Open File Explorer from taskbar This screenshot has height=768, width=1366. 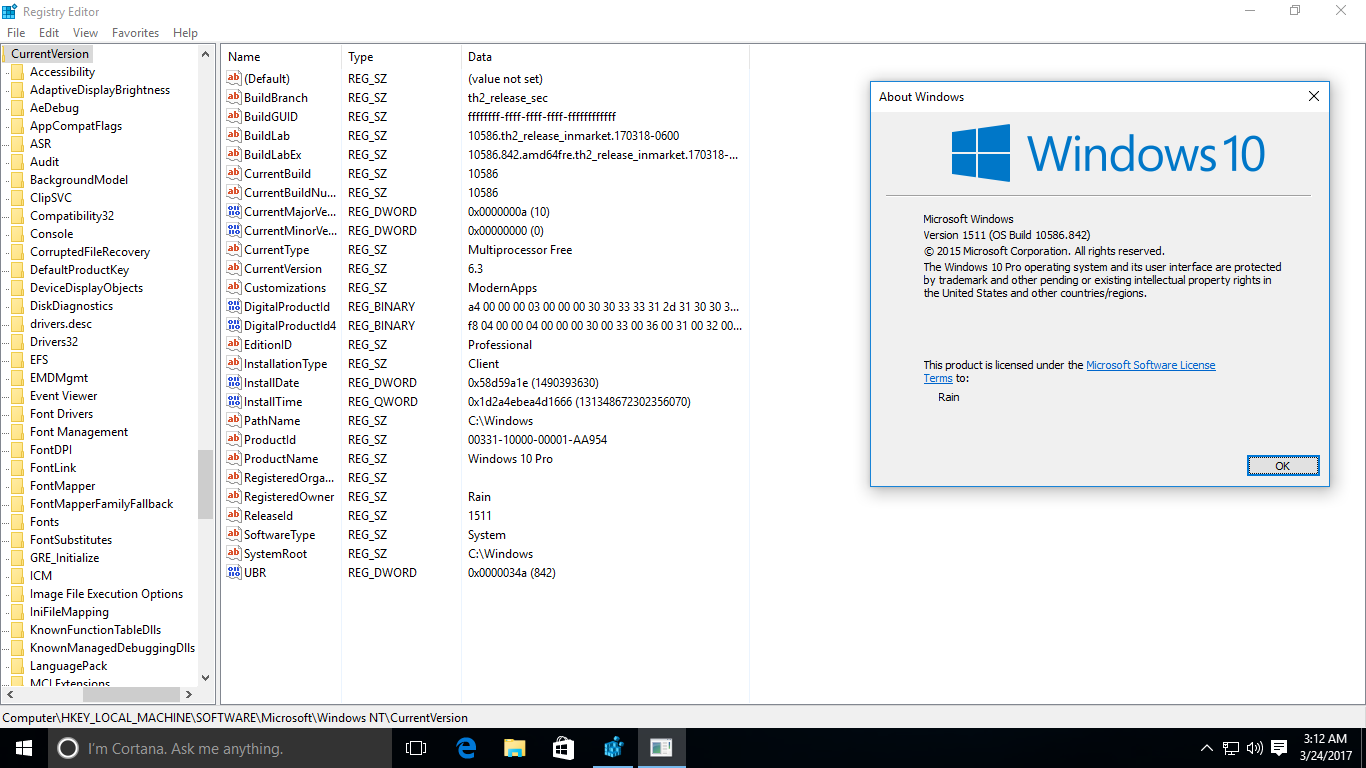514,748
